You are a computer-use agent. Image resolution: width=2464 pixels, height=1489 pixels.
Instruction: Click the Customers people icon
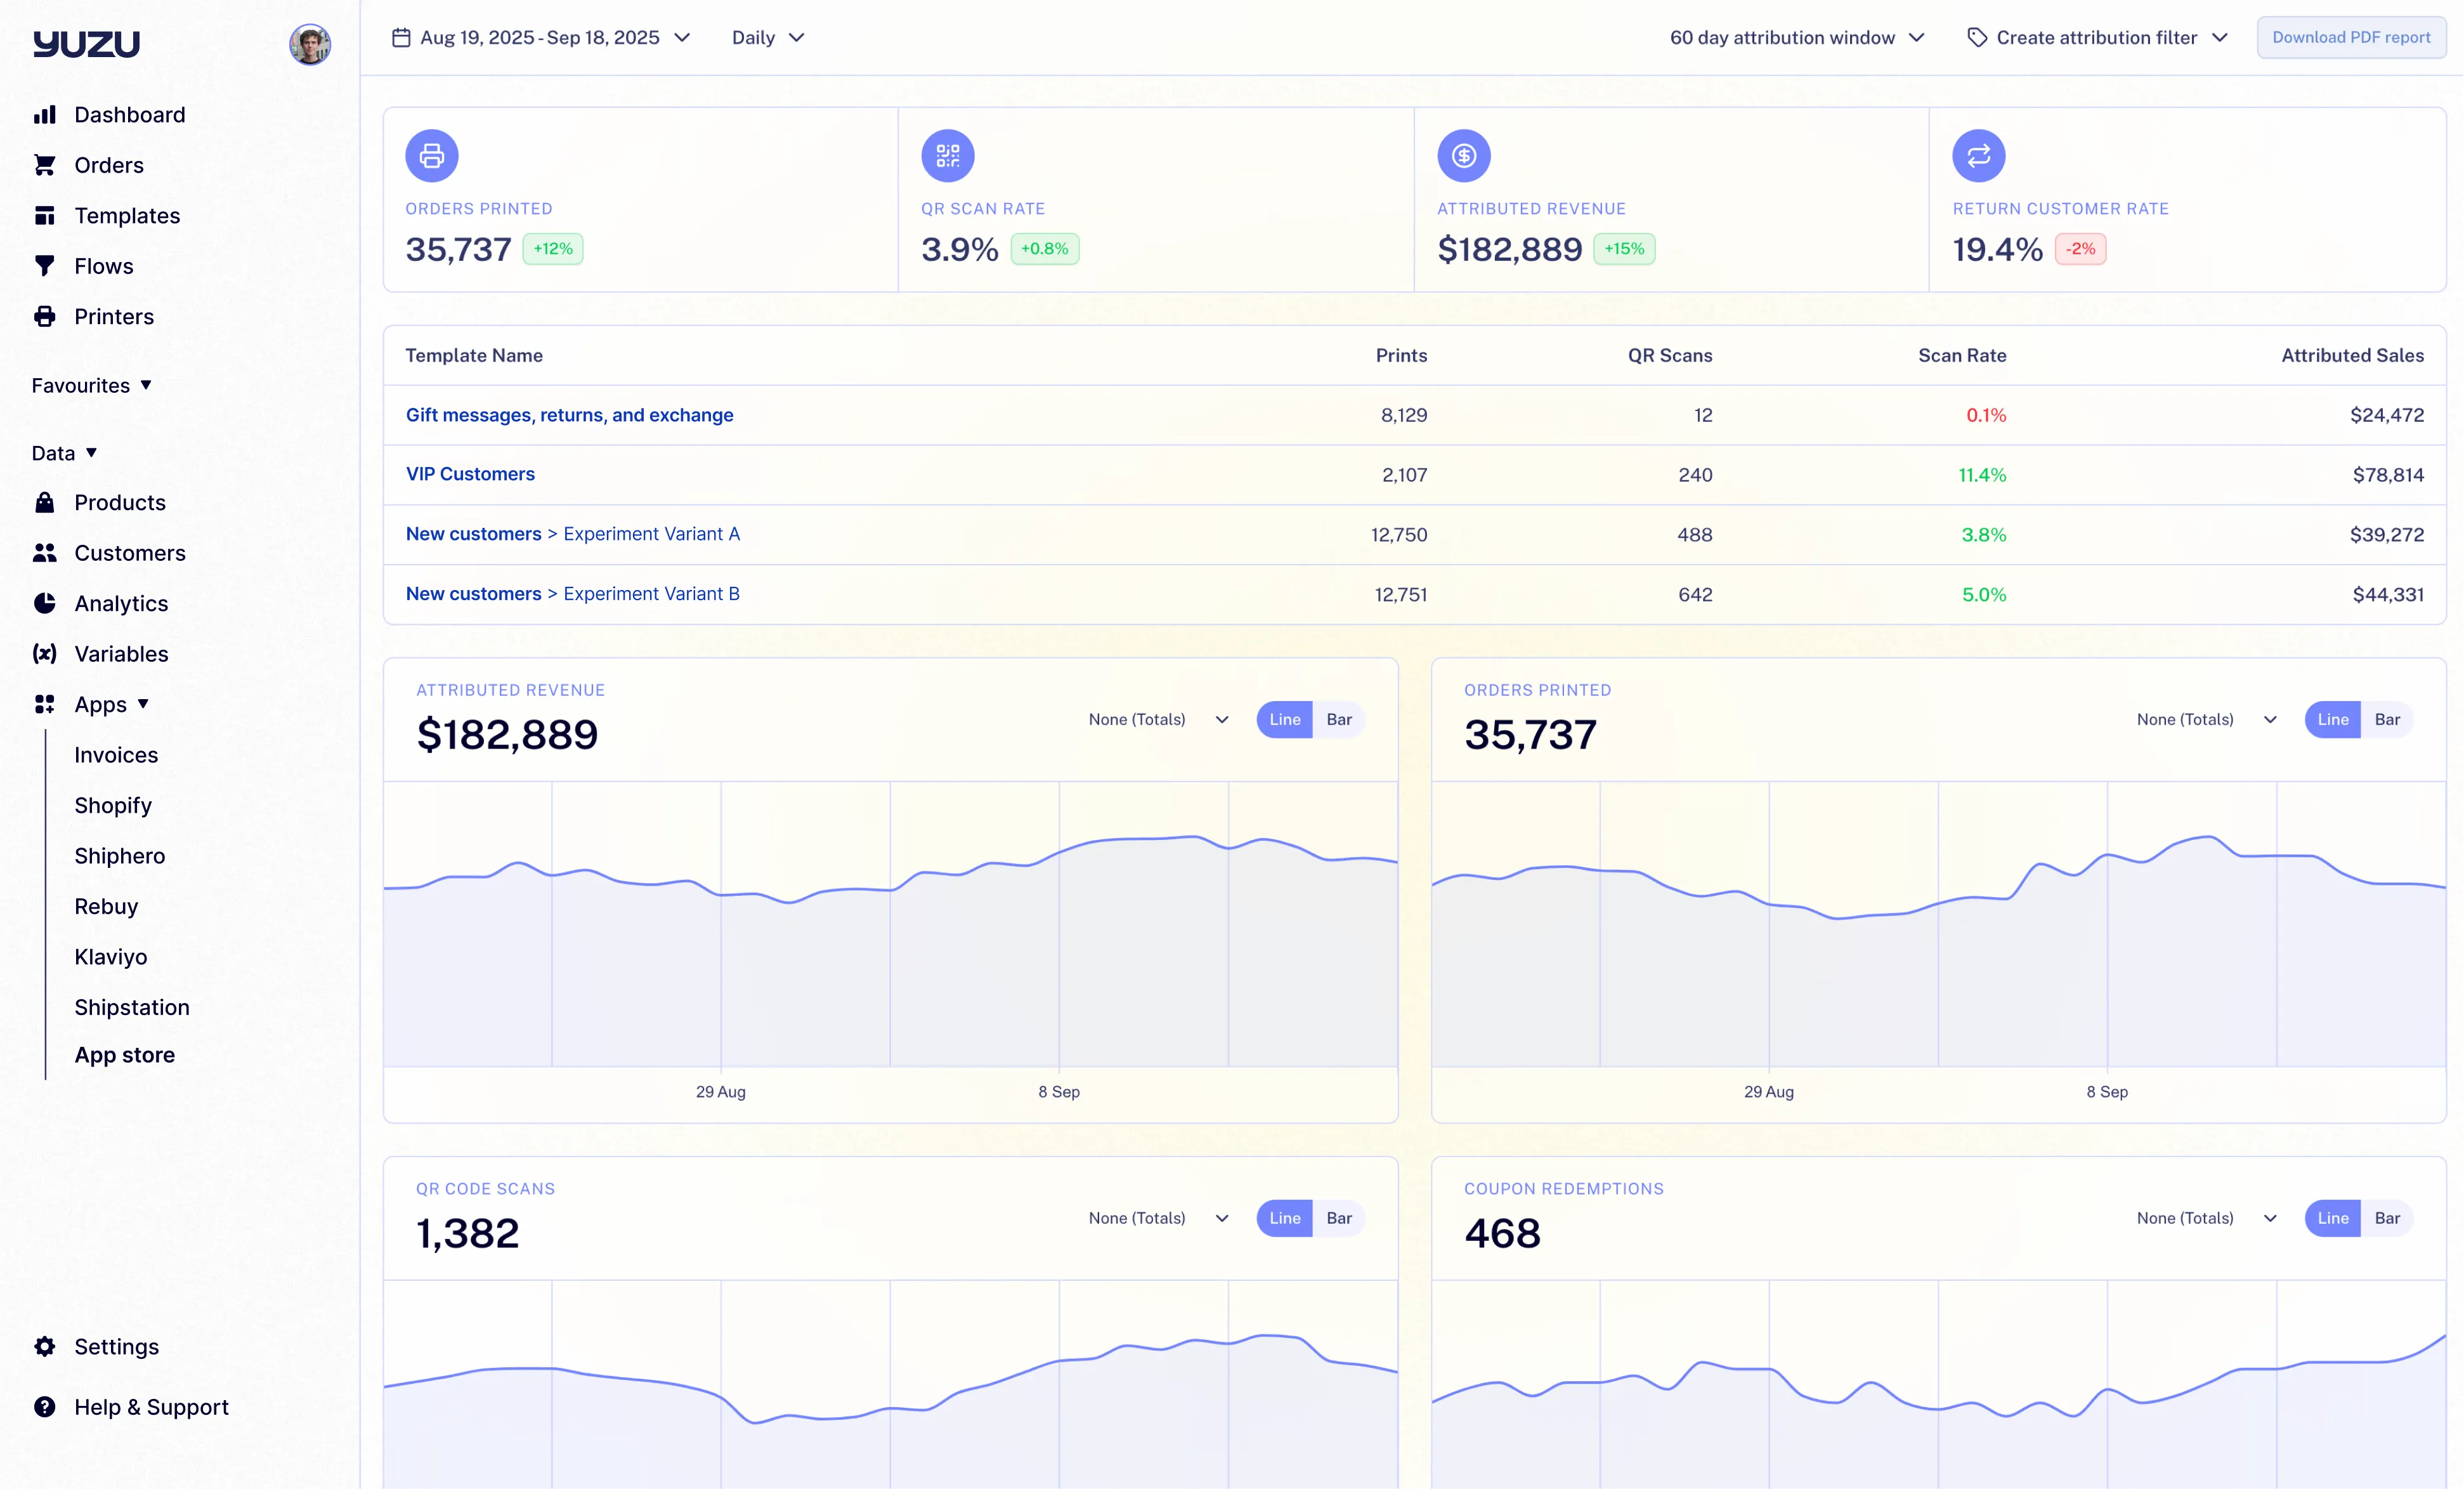click(46, 552)
